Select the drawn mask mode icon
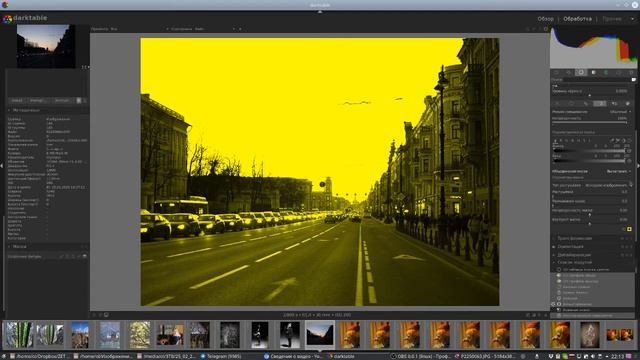The height and width of the screenshot is (360, 640). point(586,104)
